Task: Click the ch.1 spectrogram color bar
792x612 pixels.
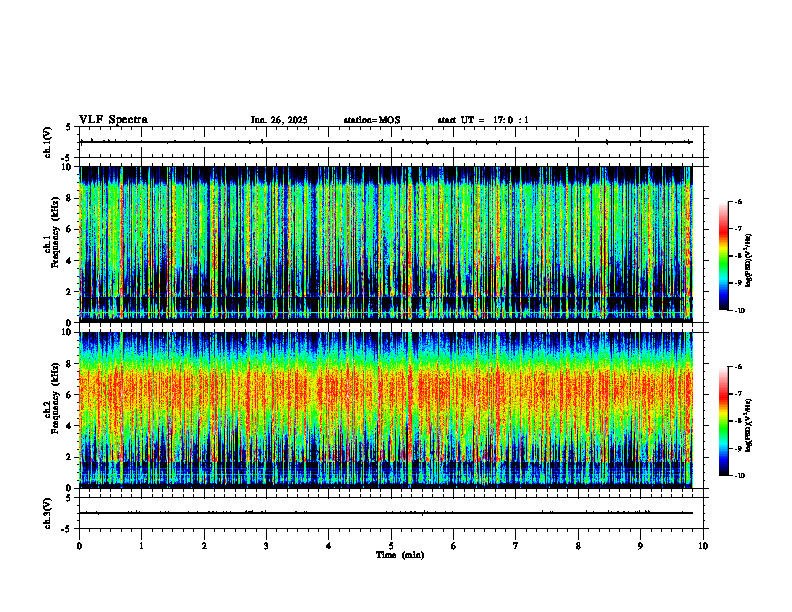Action: (x=723, y=256)
